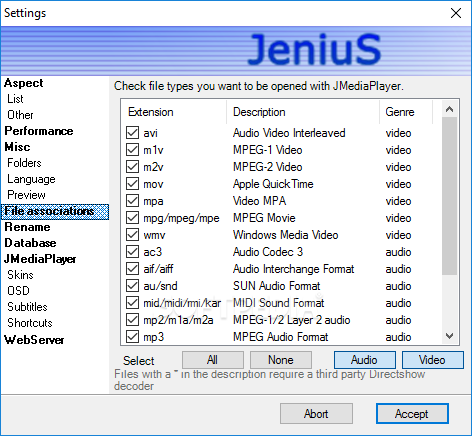Toggle the m1v file type checkbox
472x436 pixels.
click(x=132, y=150)
